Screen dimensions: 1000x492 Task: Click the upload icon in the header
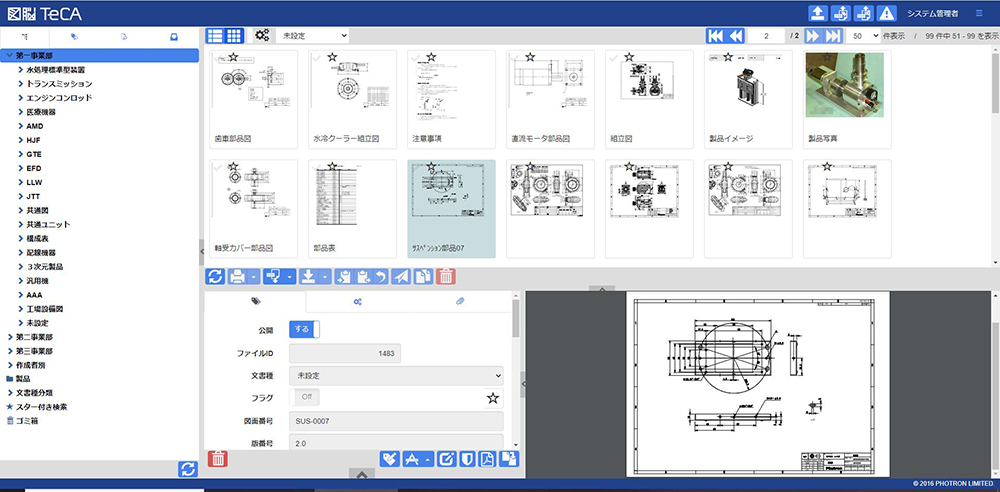(x=818, y=13)
